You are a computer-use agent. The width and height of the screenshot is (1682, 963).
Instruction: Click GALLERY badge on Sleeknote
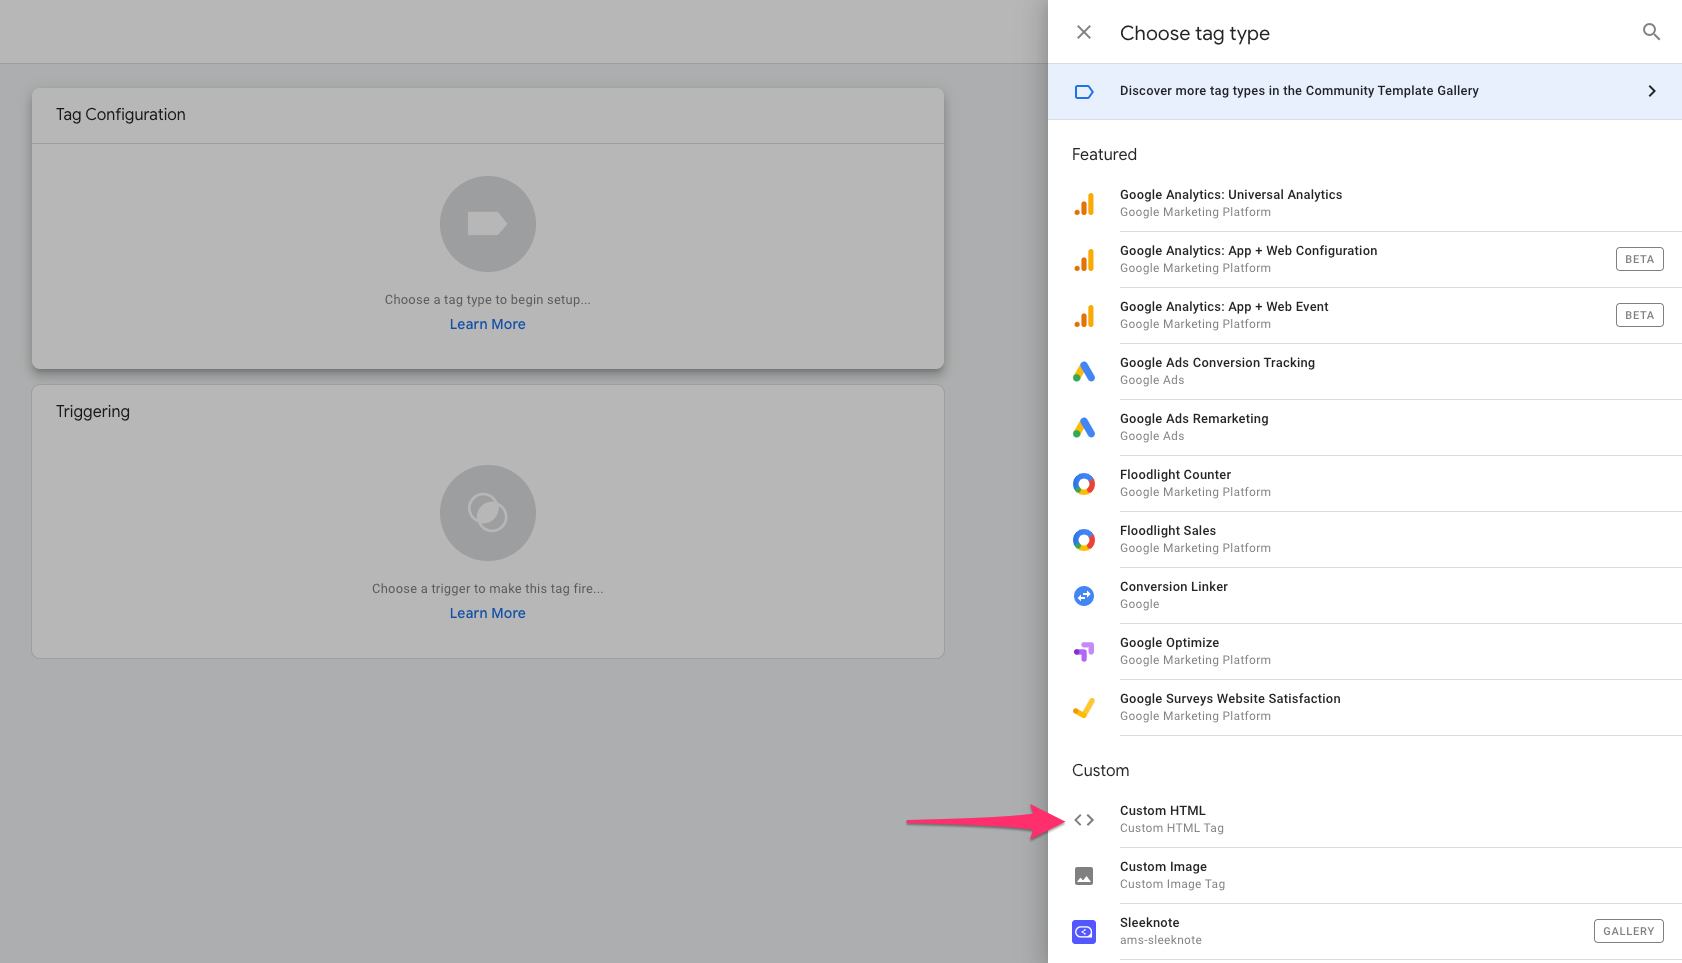1628,931
